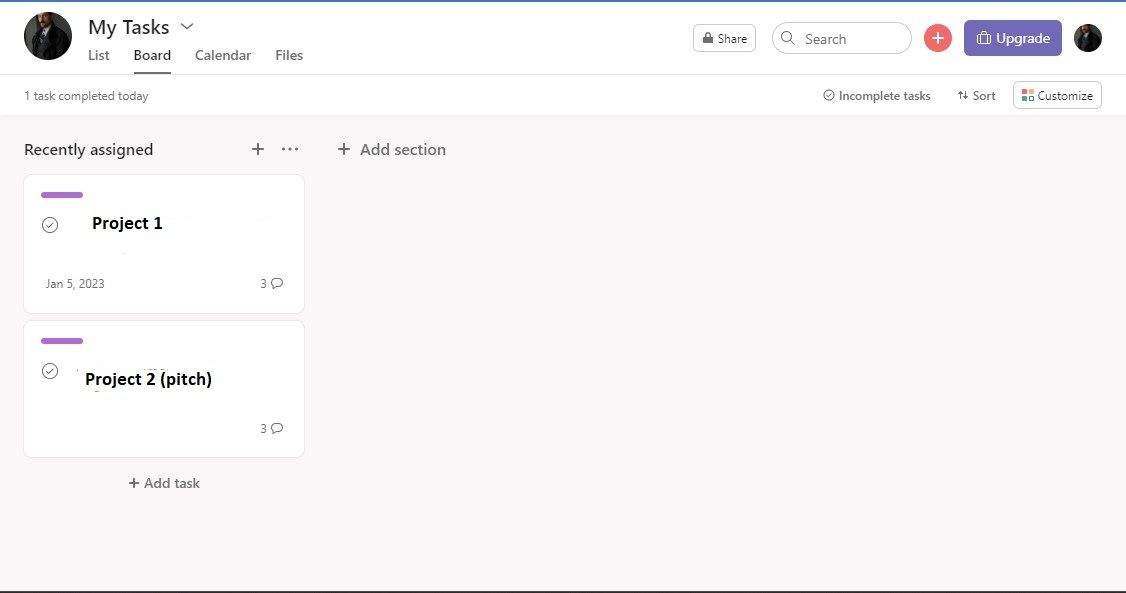Screen dimensions: 1126x593
Task: Open the Sort options
Action: pos(976,95)
